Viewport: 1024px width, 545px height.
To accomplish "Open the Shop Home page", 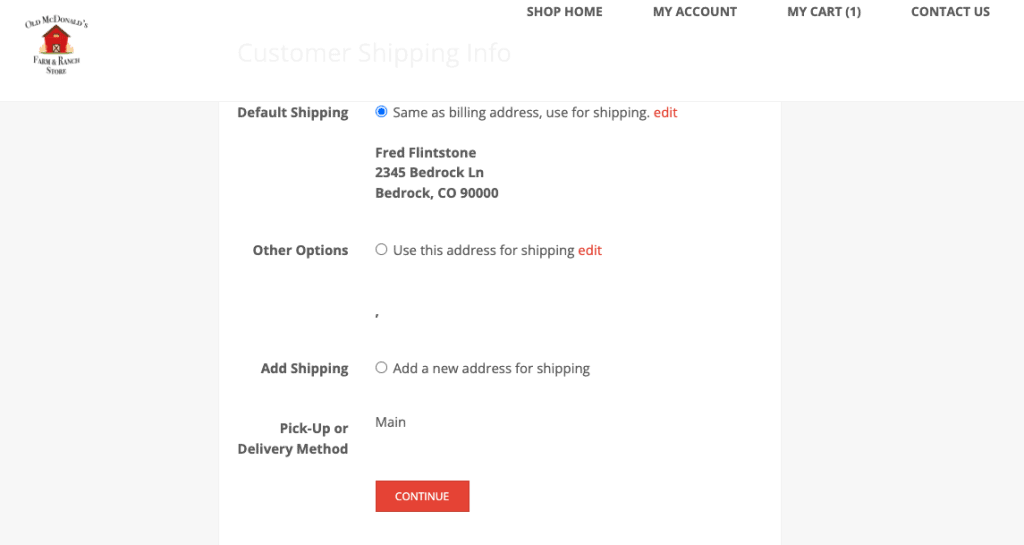I will coord(564,12).
